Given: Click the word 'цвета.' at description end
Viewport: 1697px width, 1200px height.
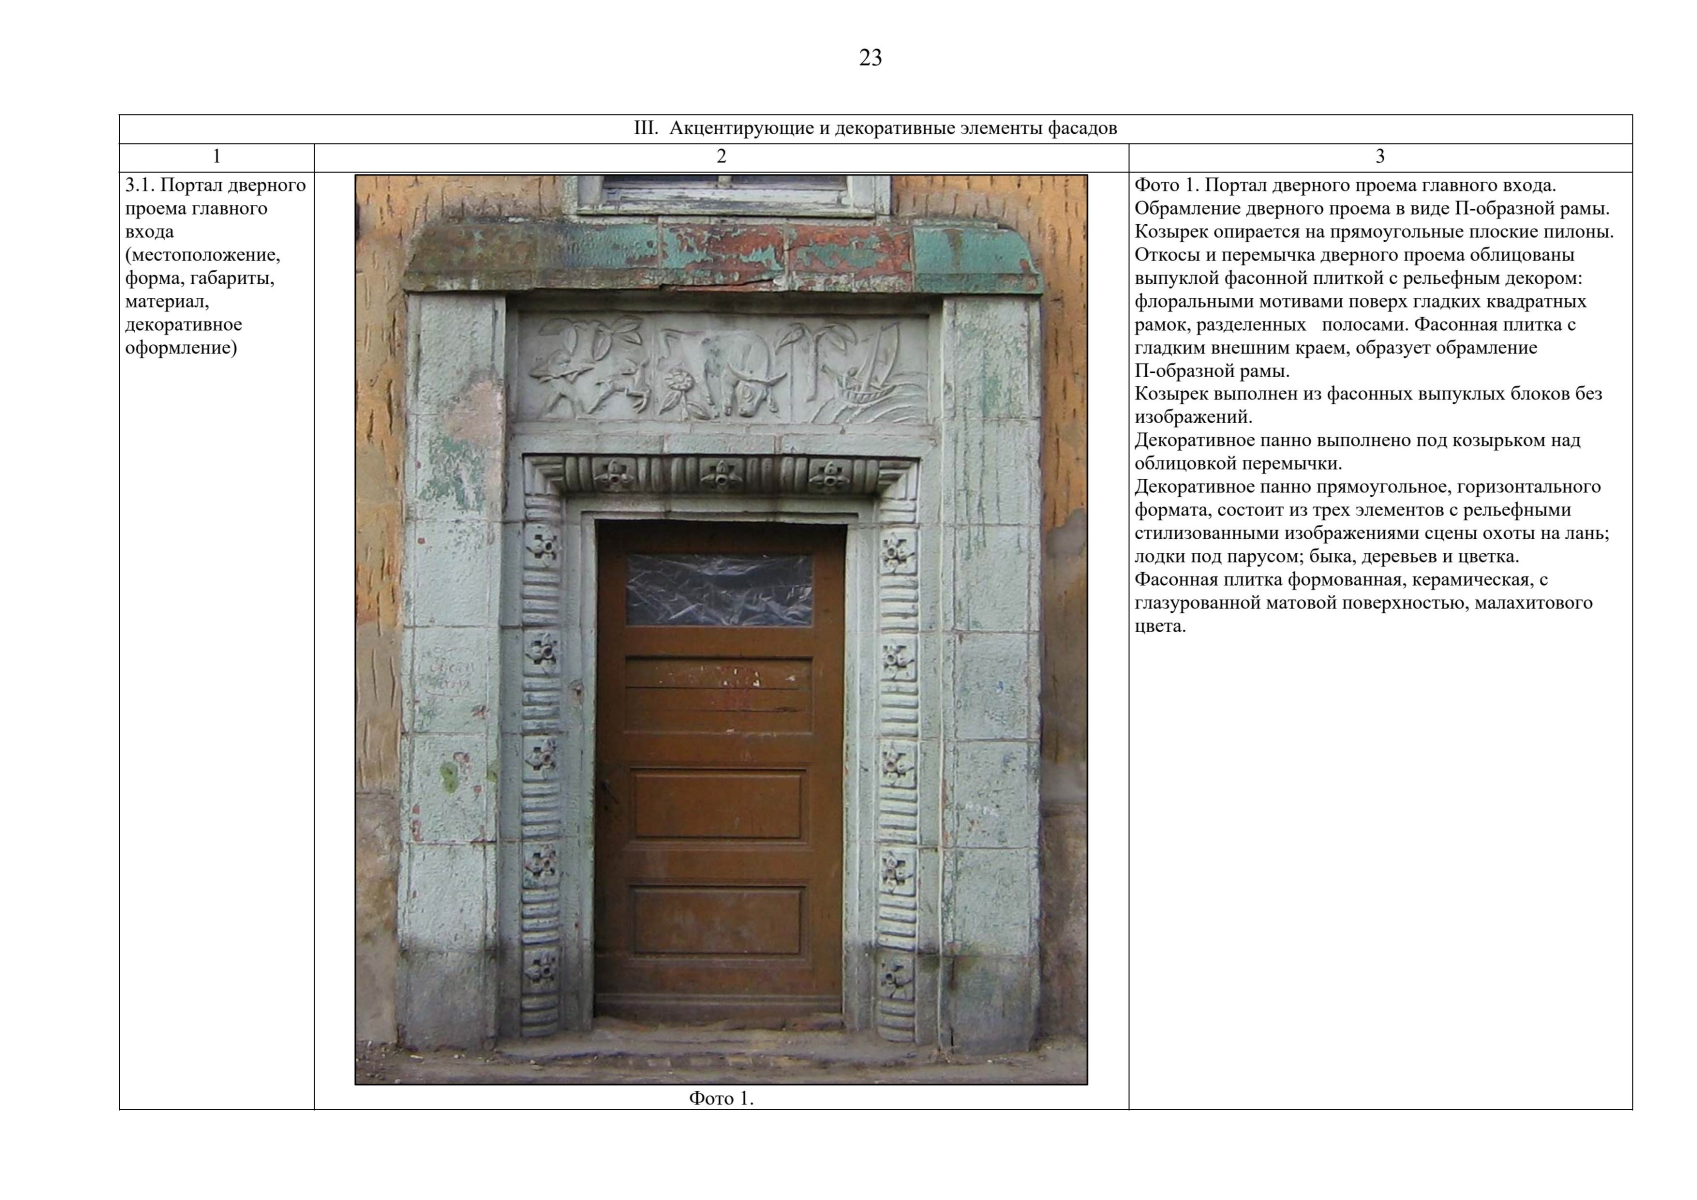Looking at the screenshot, I should [x=1160, y=626].
